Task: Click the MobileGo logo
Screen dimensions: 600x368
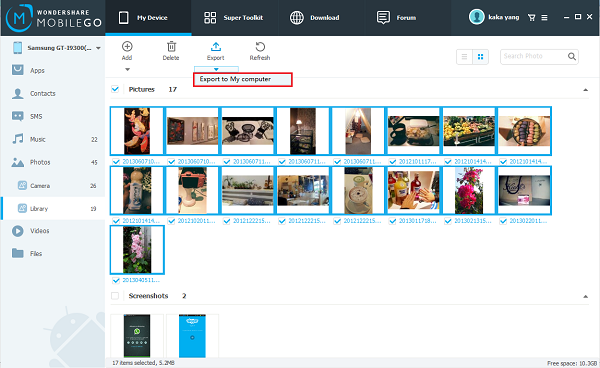Action: (53, 18)
